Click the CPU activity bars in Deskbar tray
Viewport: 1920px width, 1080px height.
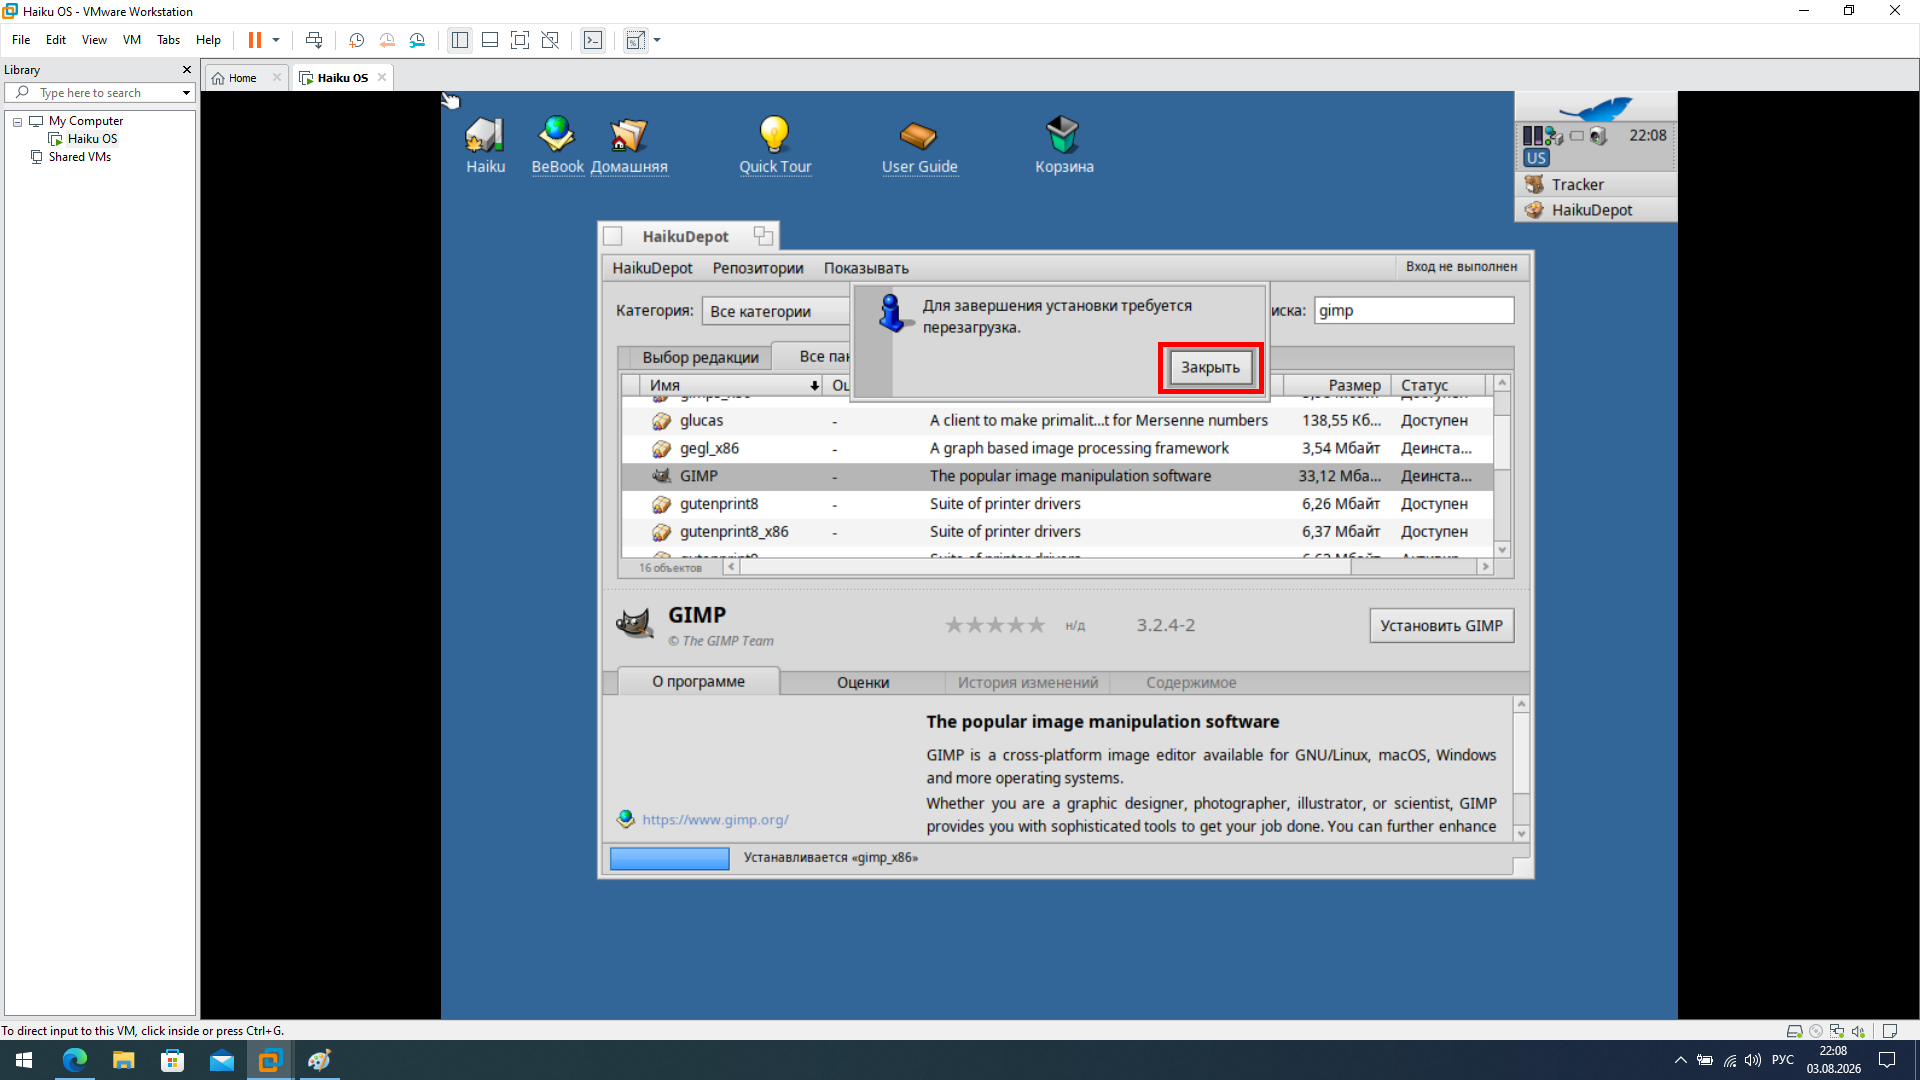pos(1533,136)
